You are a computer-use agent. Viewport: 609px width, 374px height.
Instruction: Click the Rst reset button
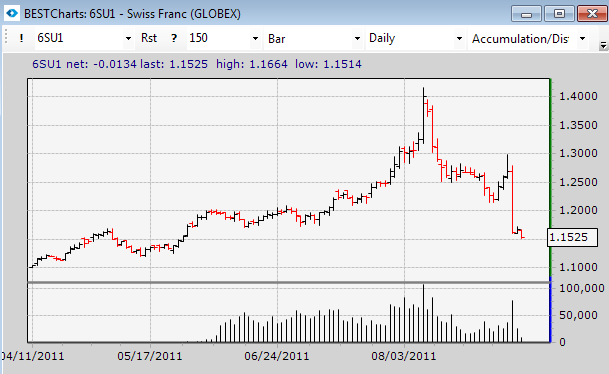point(149,38)
